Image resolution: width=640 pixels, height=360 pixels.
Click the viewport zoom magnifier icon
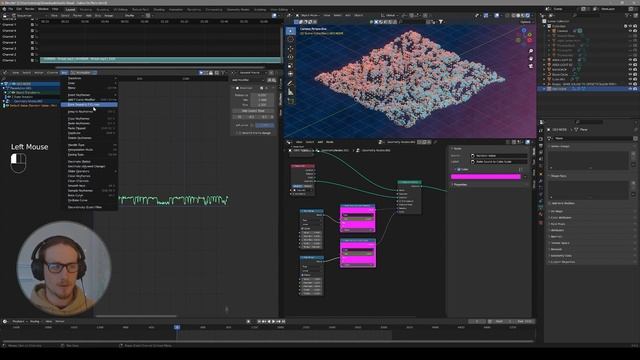[x=531, y=51]
